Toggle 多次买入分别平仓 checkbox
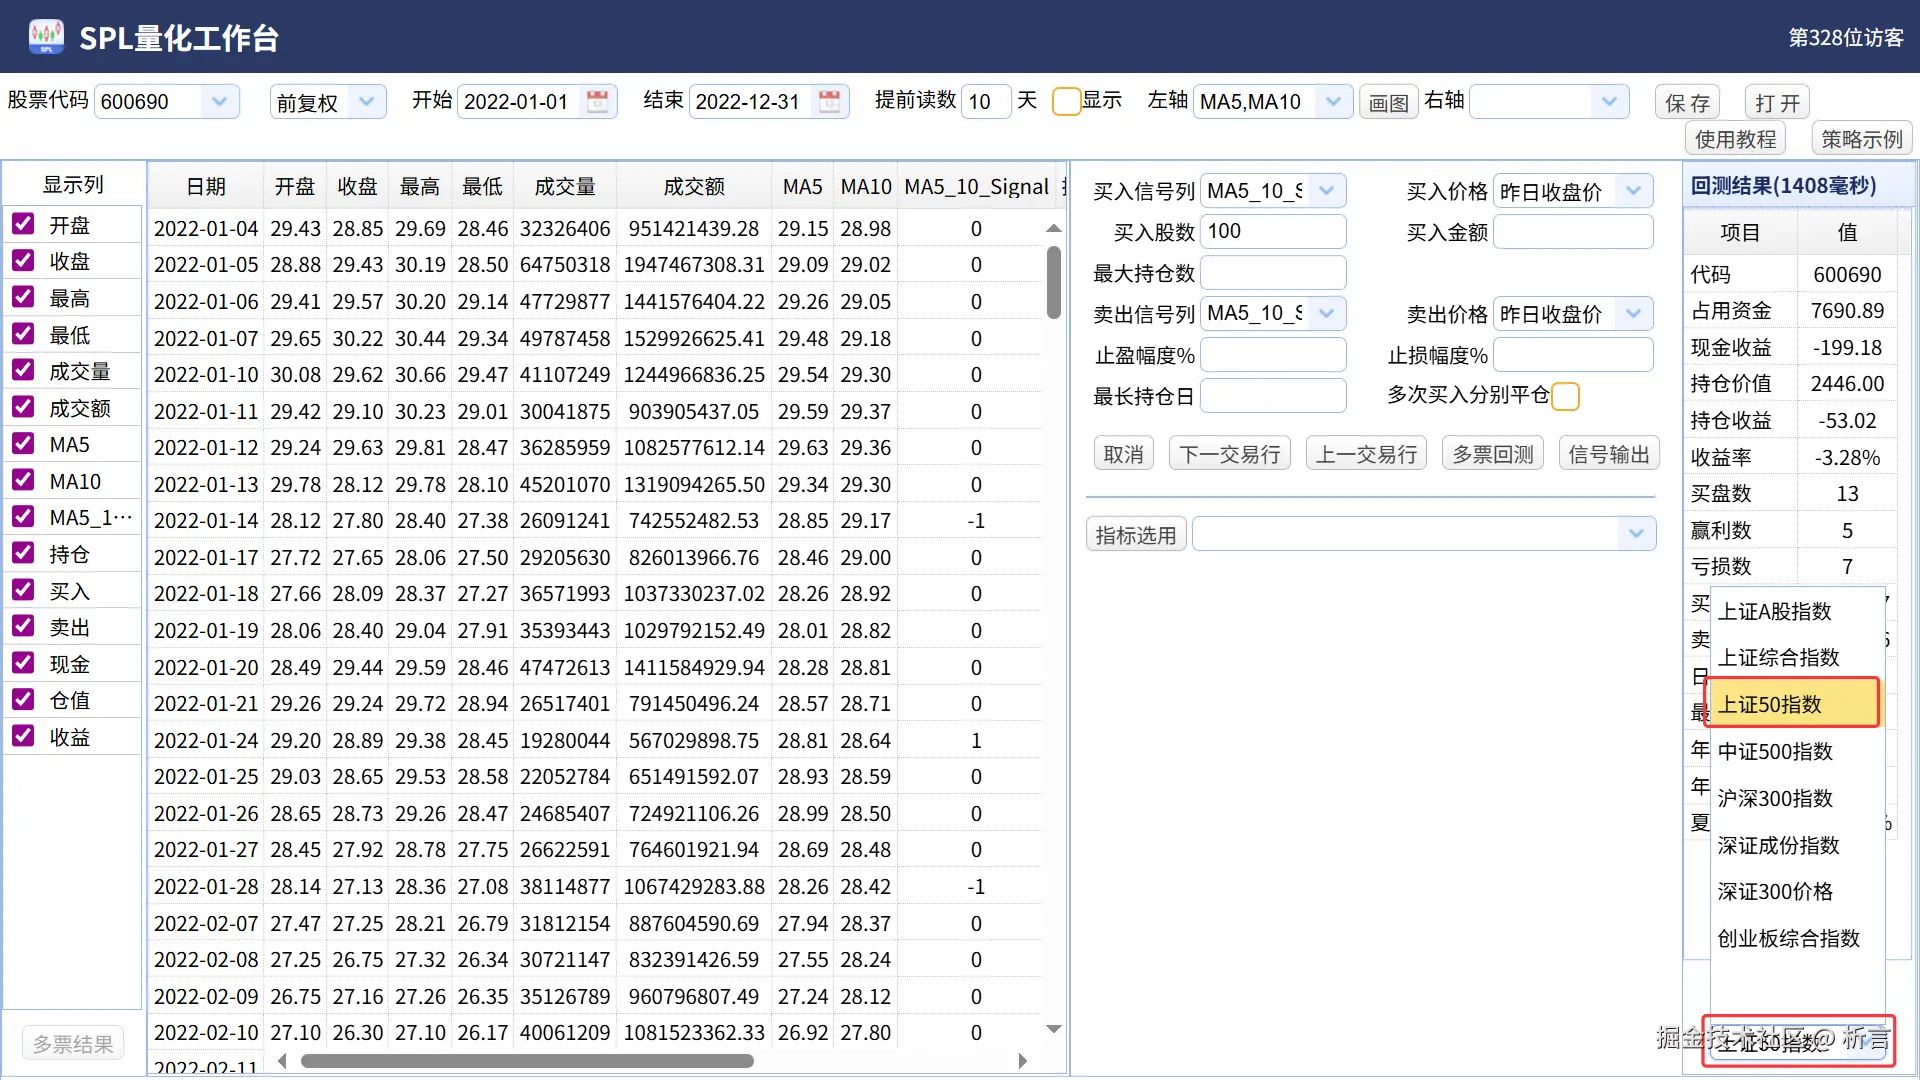Viewport: 1920px width, 1080px height. (x=1565, y=396)
